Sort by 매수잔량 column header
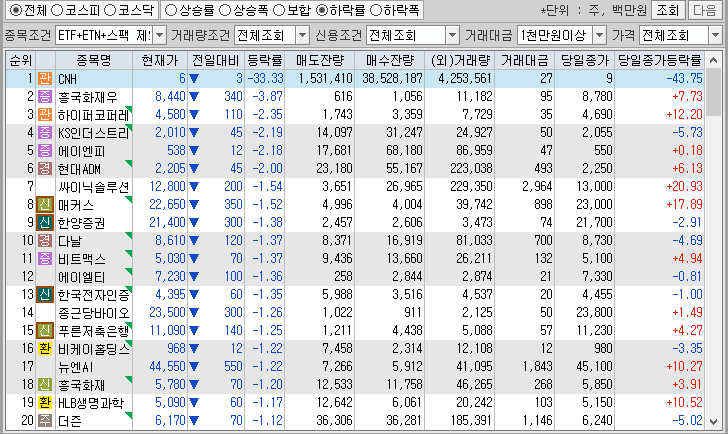Image resolution: width=728 pixels, height=434 pixels. (390, 60)
